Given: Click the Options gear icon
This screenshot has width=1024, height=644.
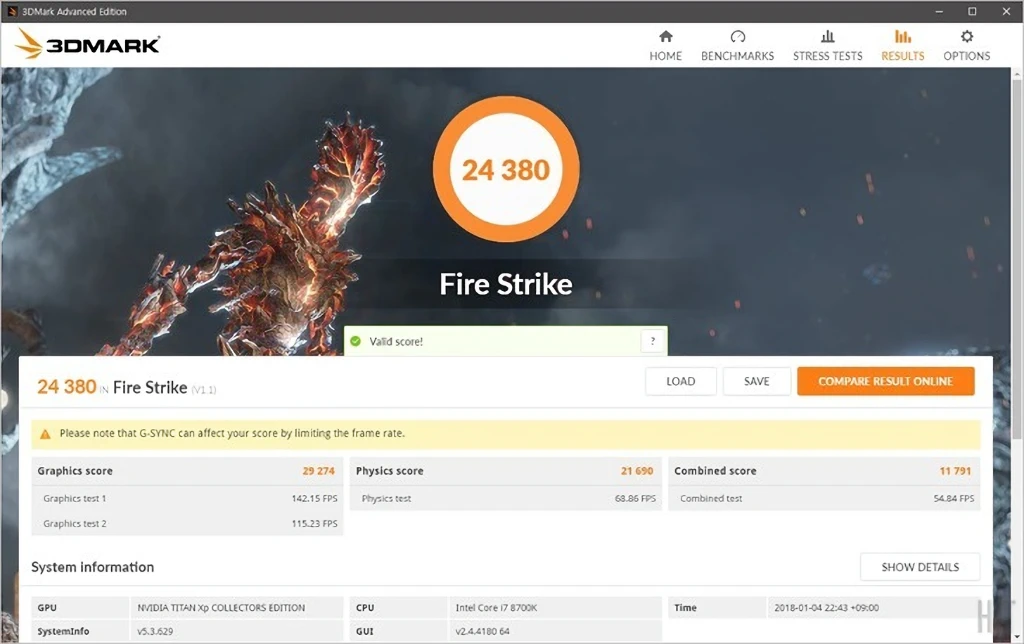Looking at the screenshot, I should (967, 36).
